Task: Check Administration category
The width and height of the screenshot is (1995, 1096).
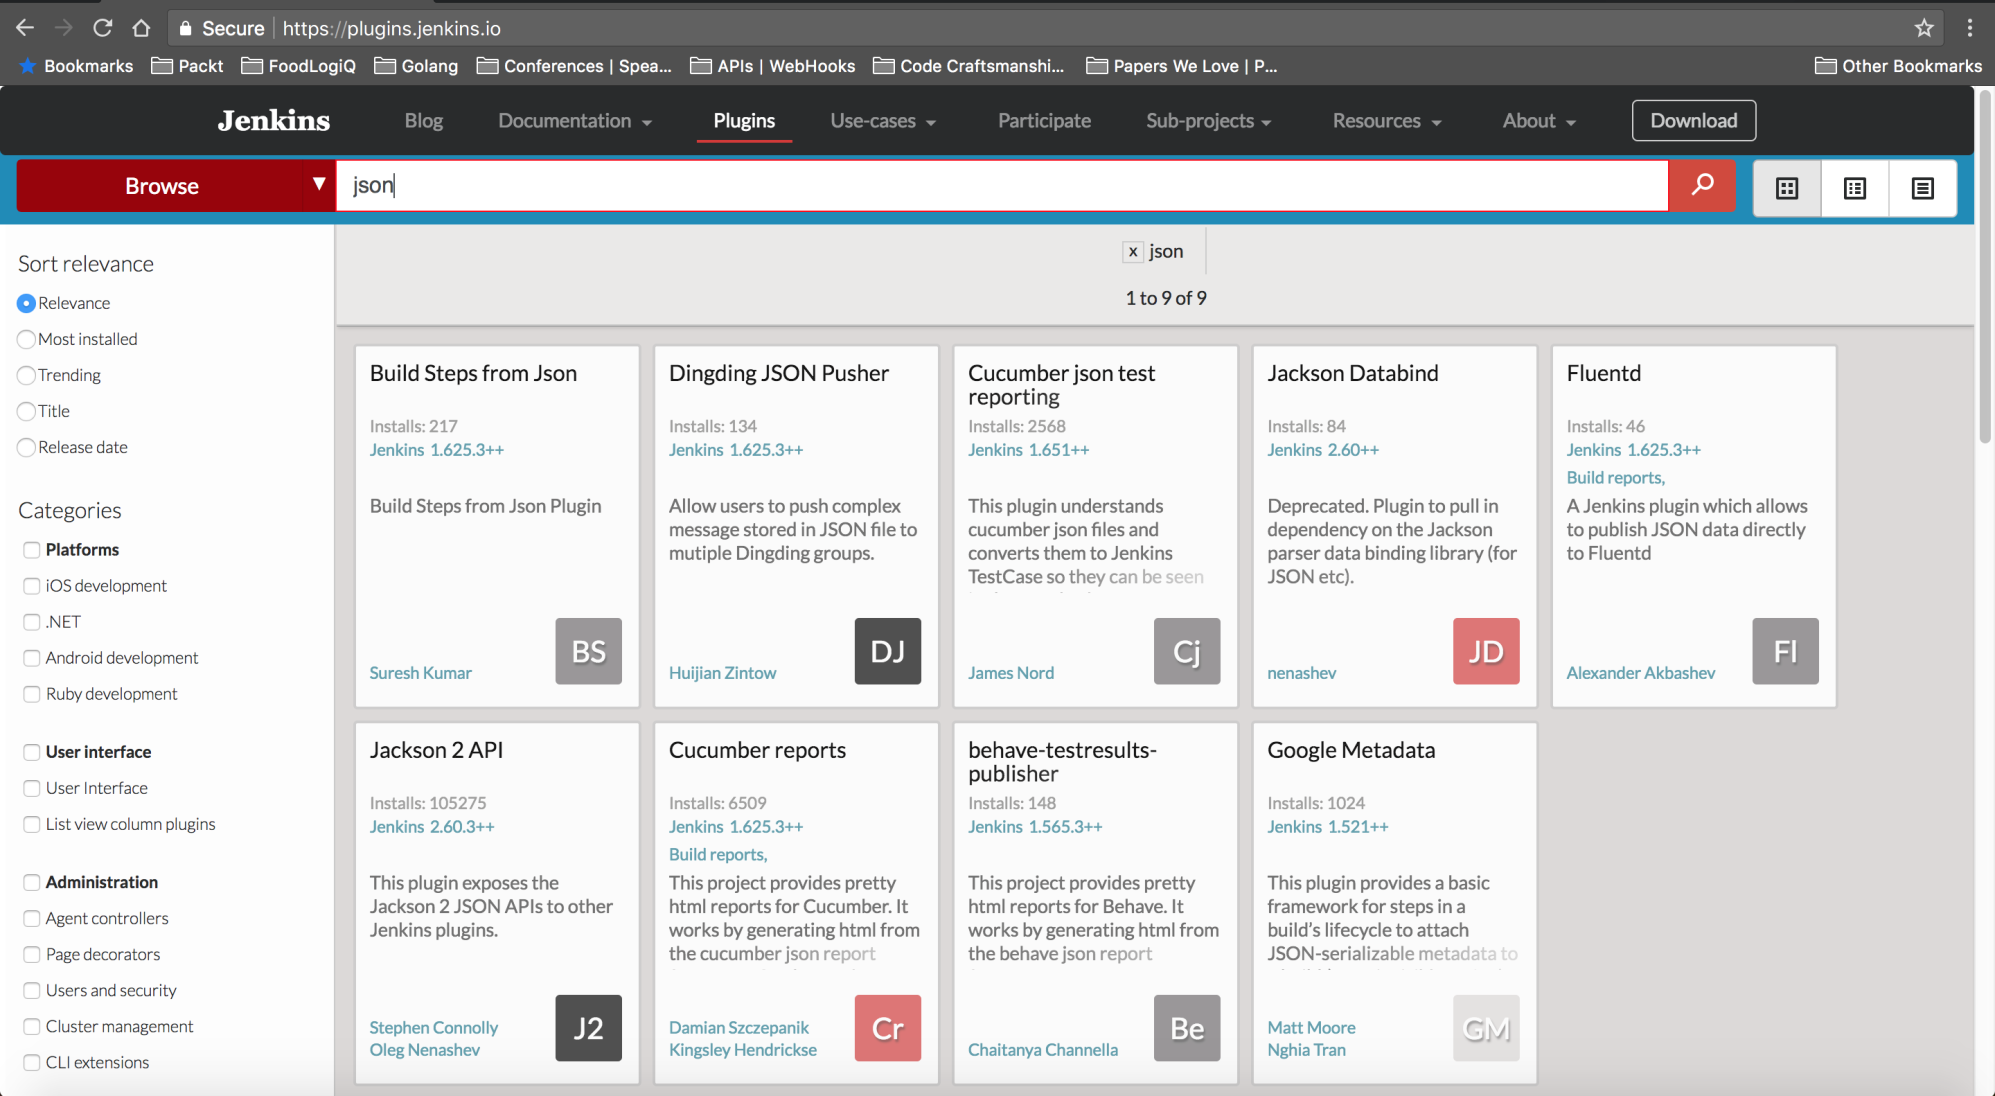Action: 32,882
